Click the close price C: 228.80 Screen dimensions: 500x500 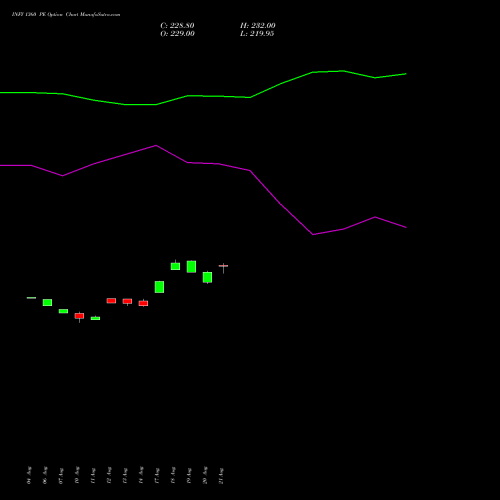pyautogui.click(x=177, y=26)
